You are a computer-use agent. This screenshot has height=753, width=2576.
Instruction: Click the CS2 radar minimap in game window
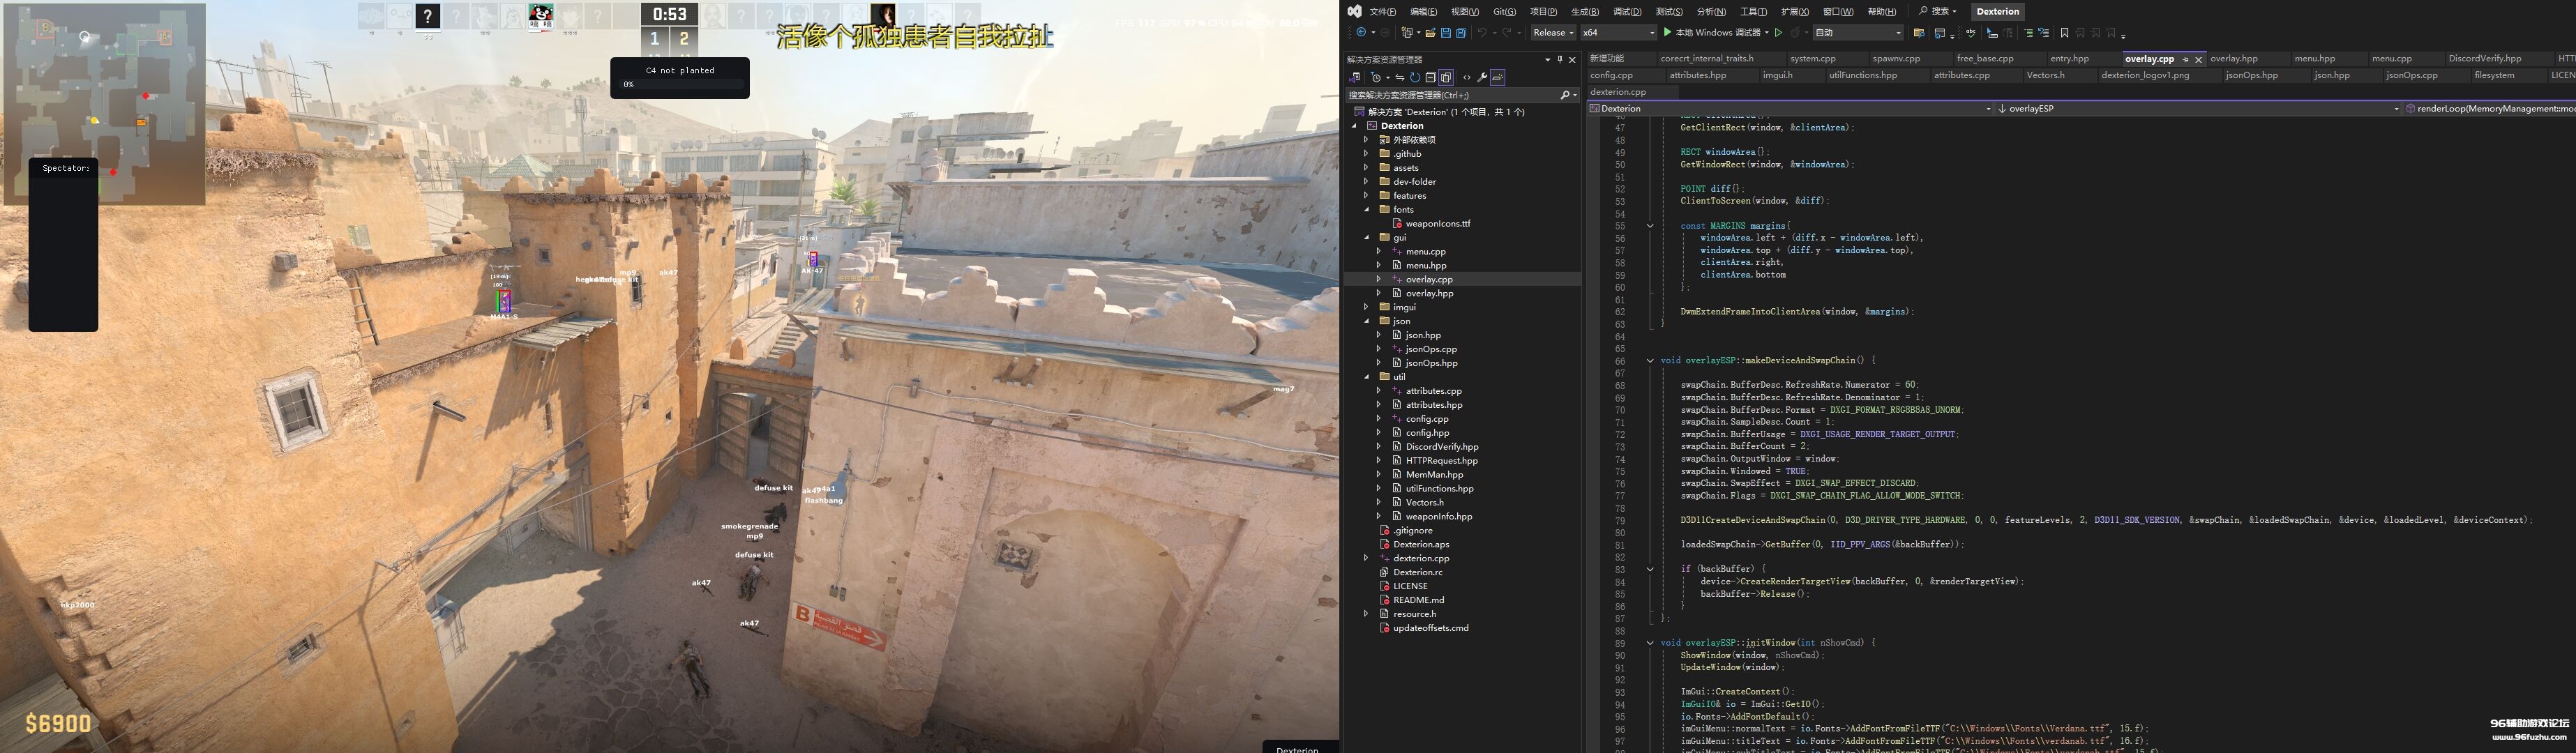105,103
